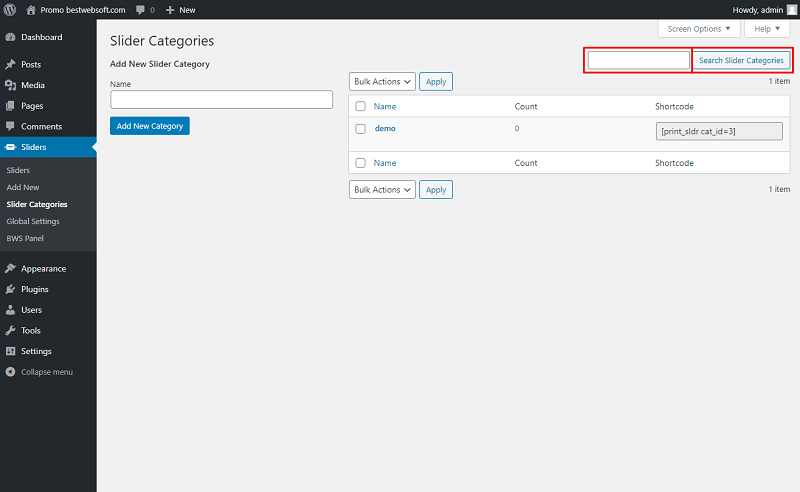
Task: Sort by Name in table footer
Action: pos(385,163)
